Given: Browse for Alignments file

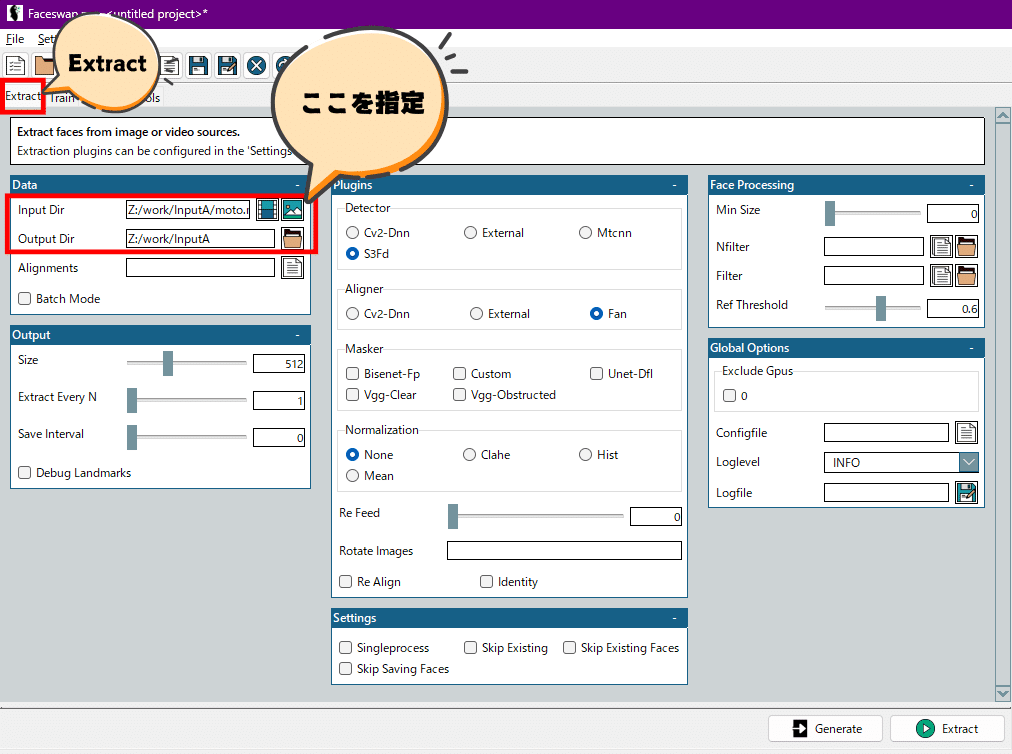Looking at the screenshot, I should point(292,267).
